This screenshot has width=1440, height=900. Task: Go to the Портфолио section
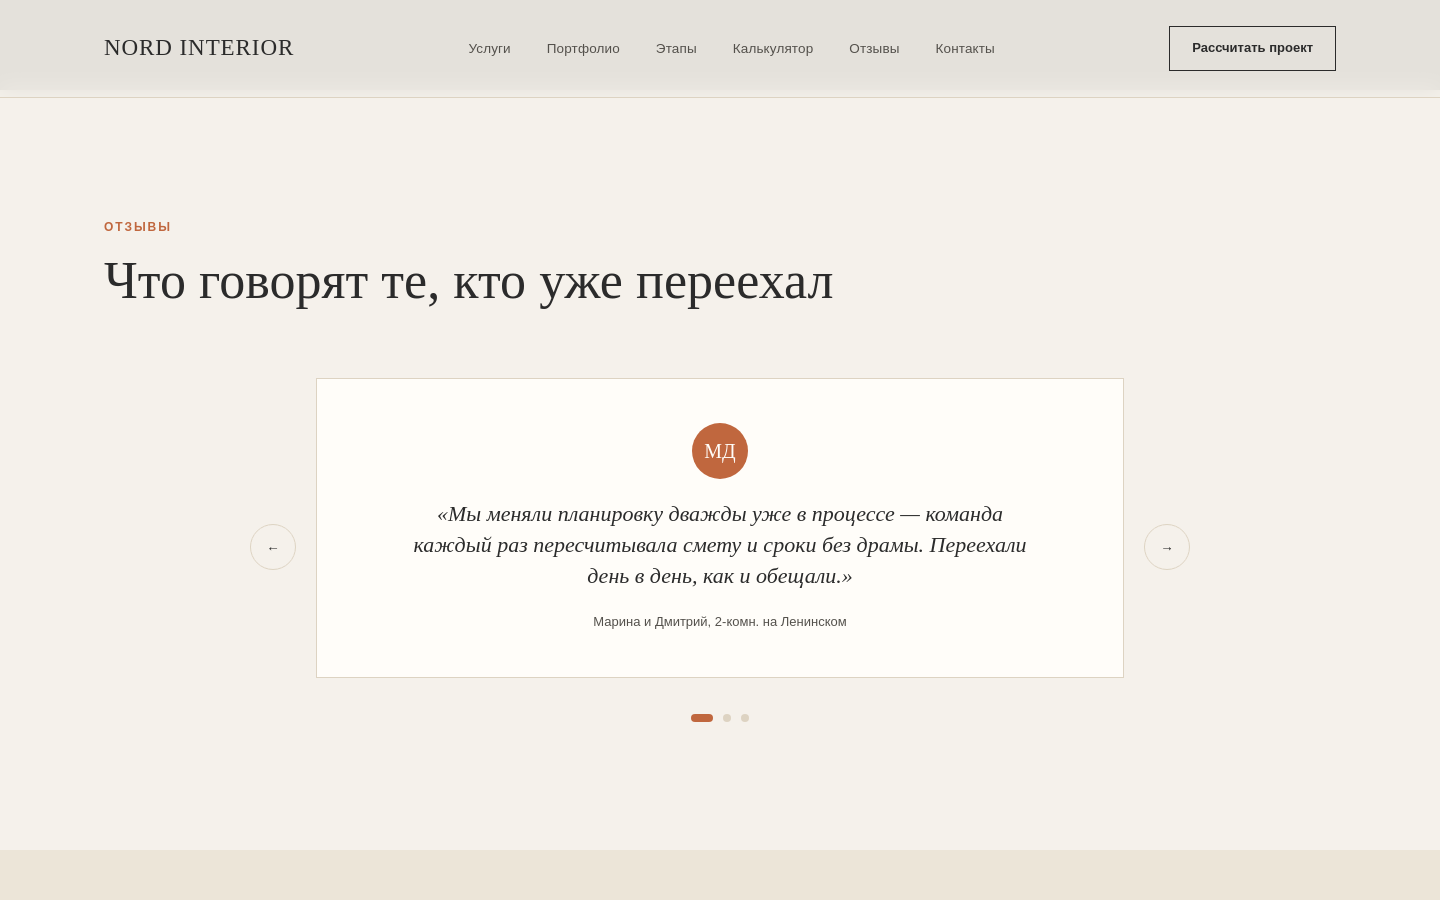(583, 48)
